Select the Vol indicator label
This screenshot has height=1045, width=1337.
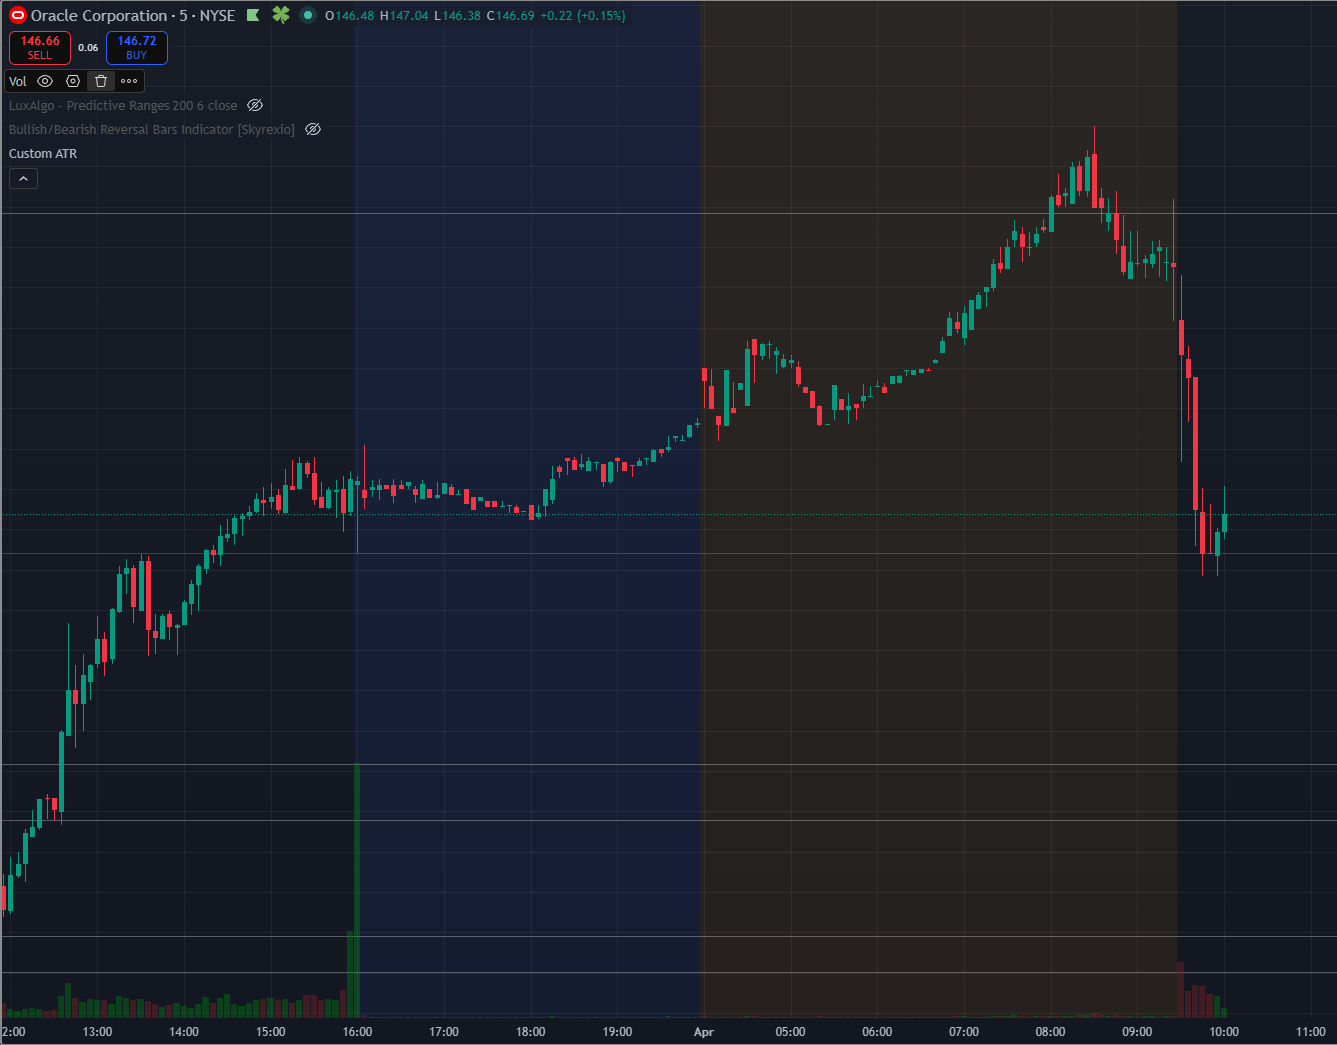pos(18,81)
